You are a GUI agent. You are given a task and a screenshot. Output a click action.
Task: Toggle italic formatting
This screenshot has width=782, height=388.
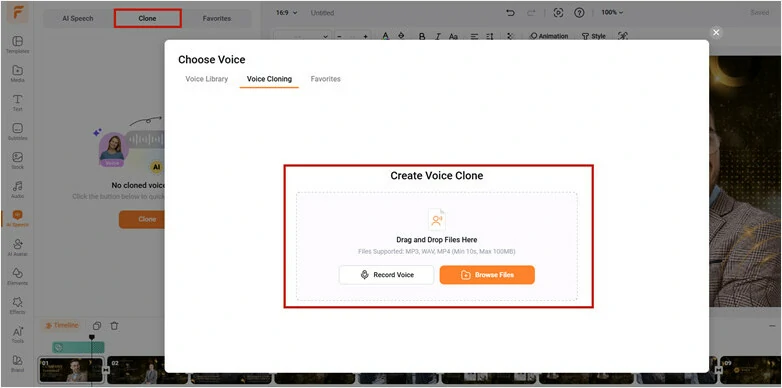(437, 36)
